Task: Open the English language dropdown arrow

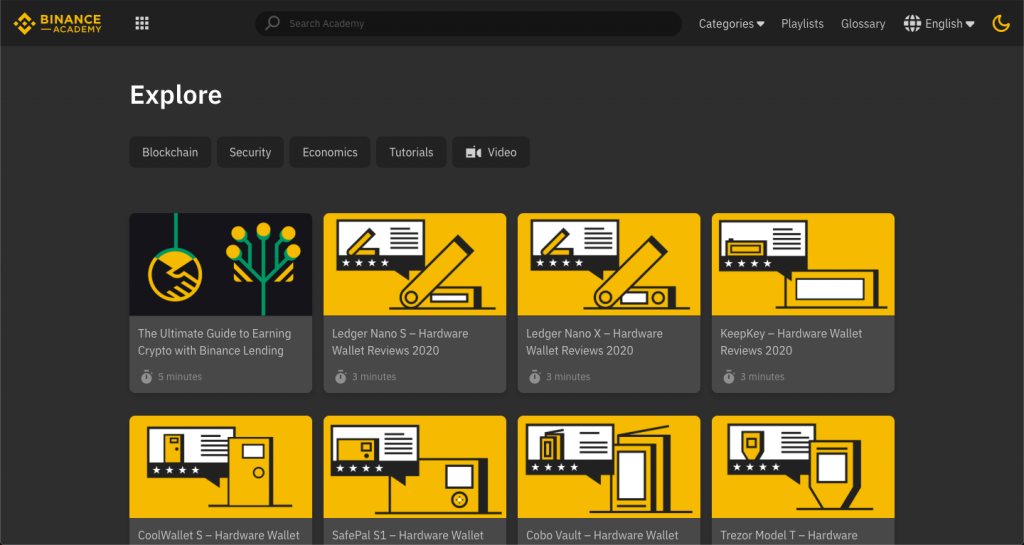Action: point(970,24)
